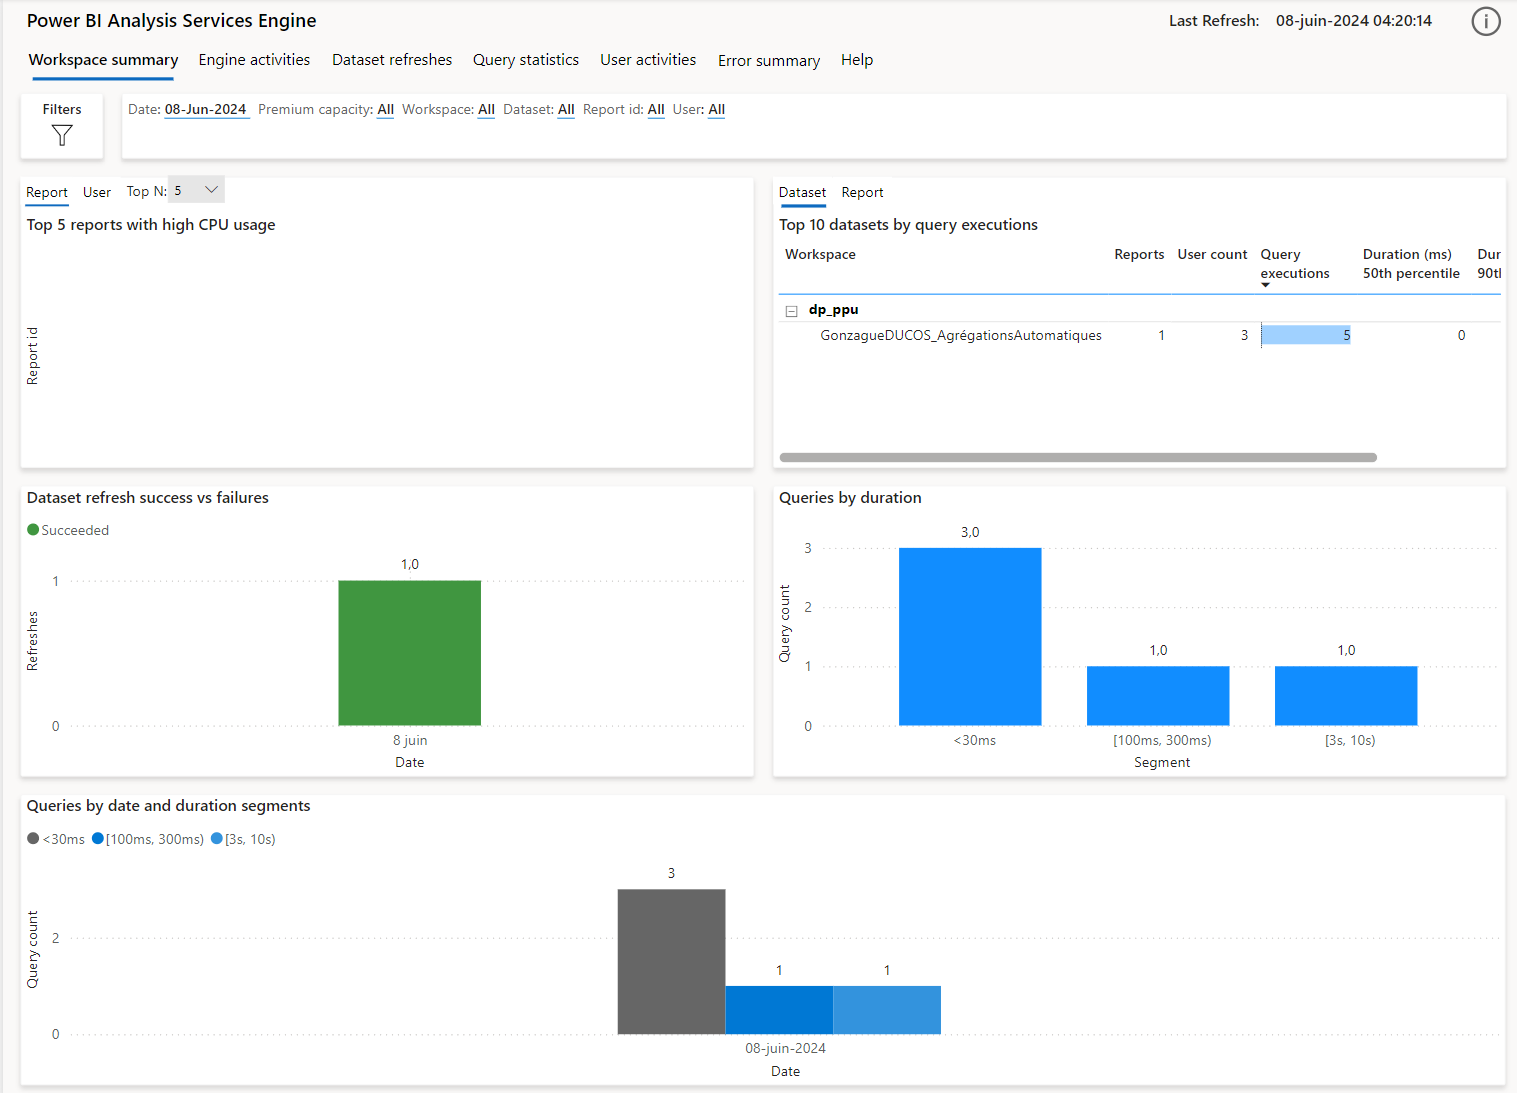Open the Top N dropdown
Screen dimensions: 1517x1093
click(x=196, y=190)
